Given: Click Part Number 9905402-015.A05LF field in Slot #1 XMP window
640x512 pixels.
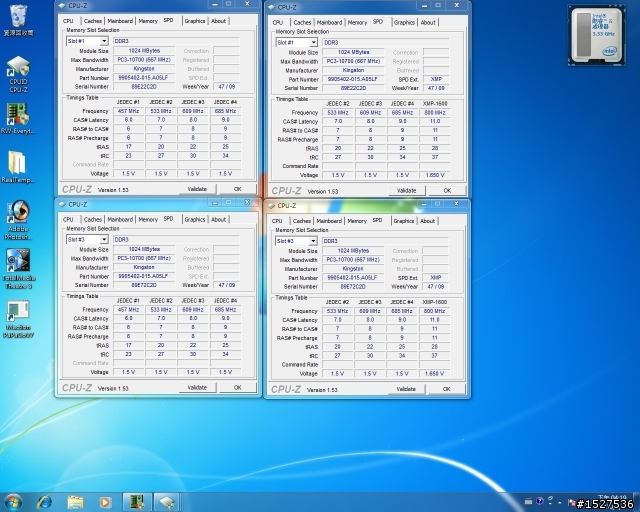Looking at the screenshot, I should [x=353, y=79].
